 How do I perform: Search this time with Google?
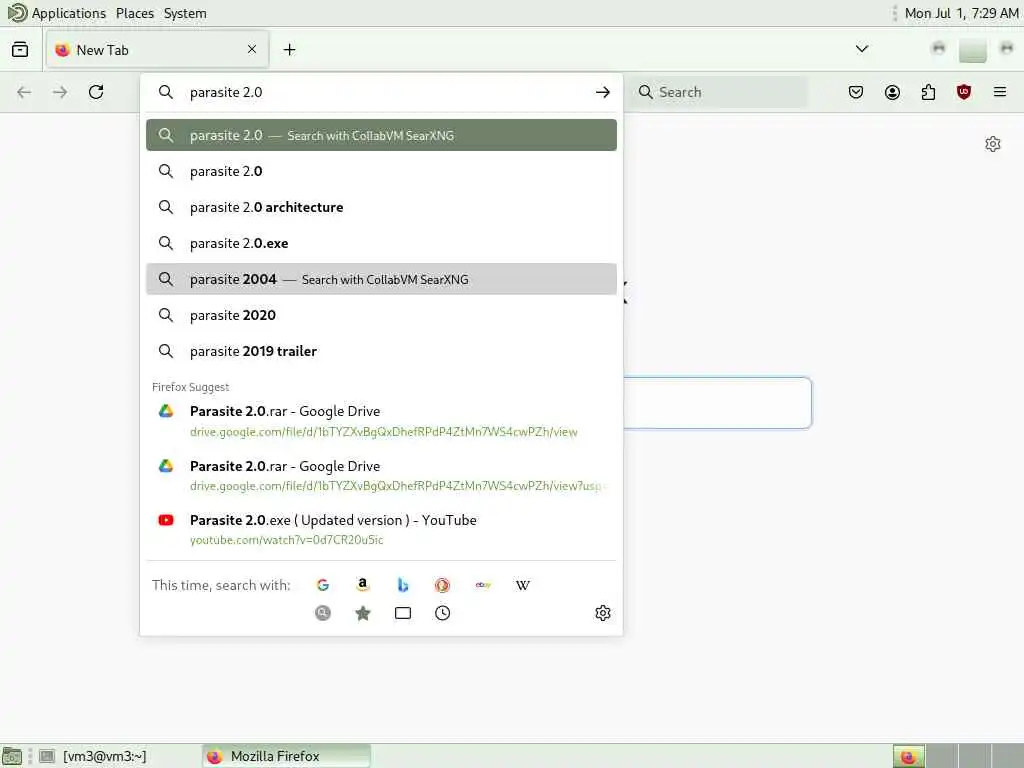pyautogui.click(x=323, y=585)
